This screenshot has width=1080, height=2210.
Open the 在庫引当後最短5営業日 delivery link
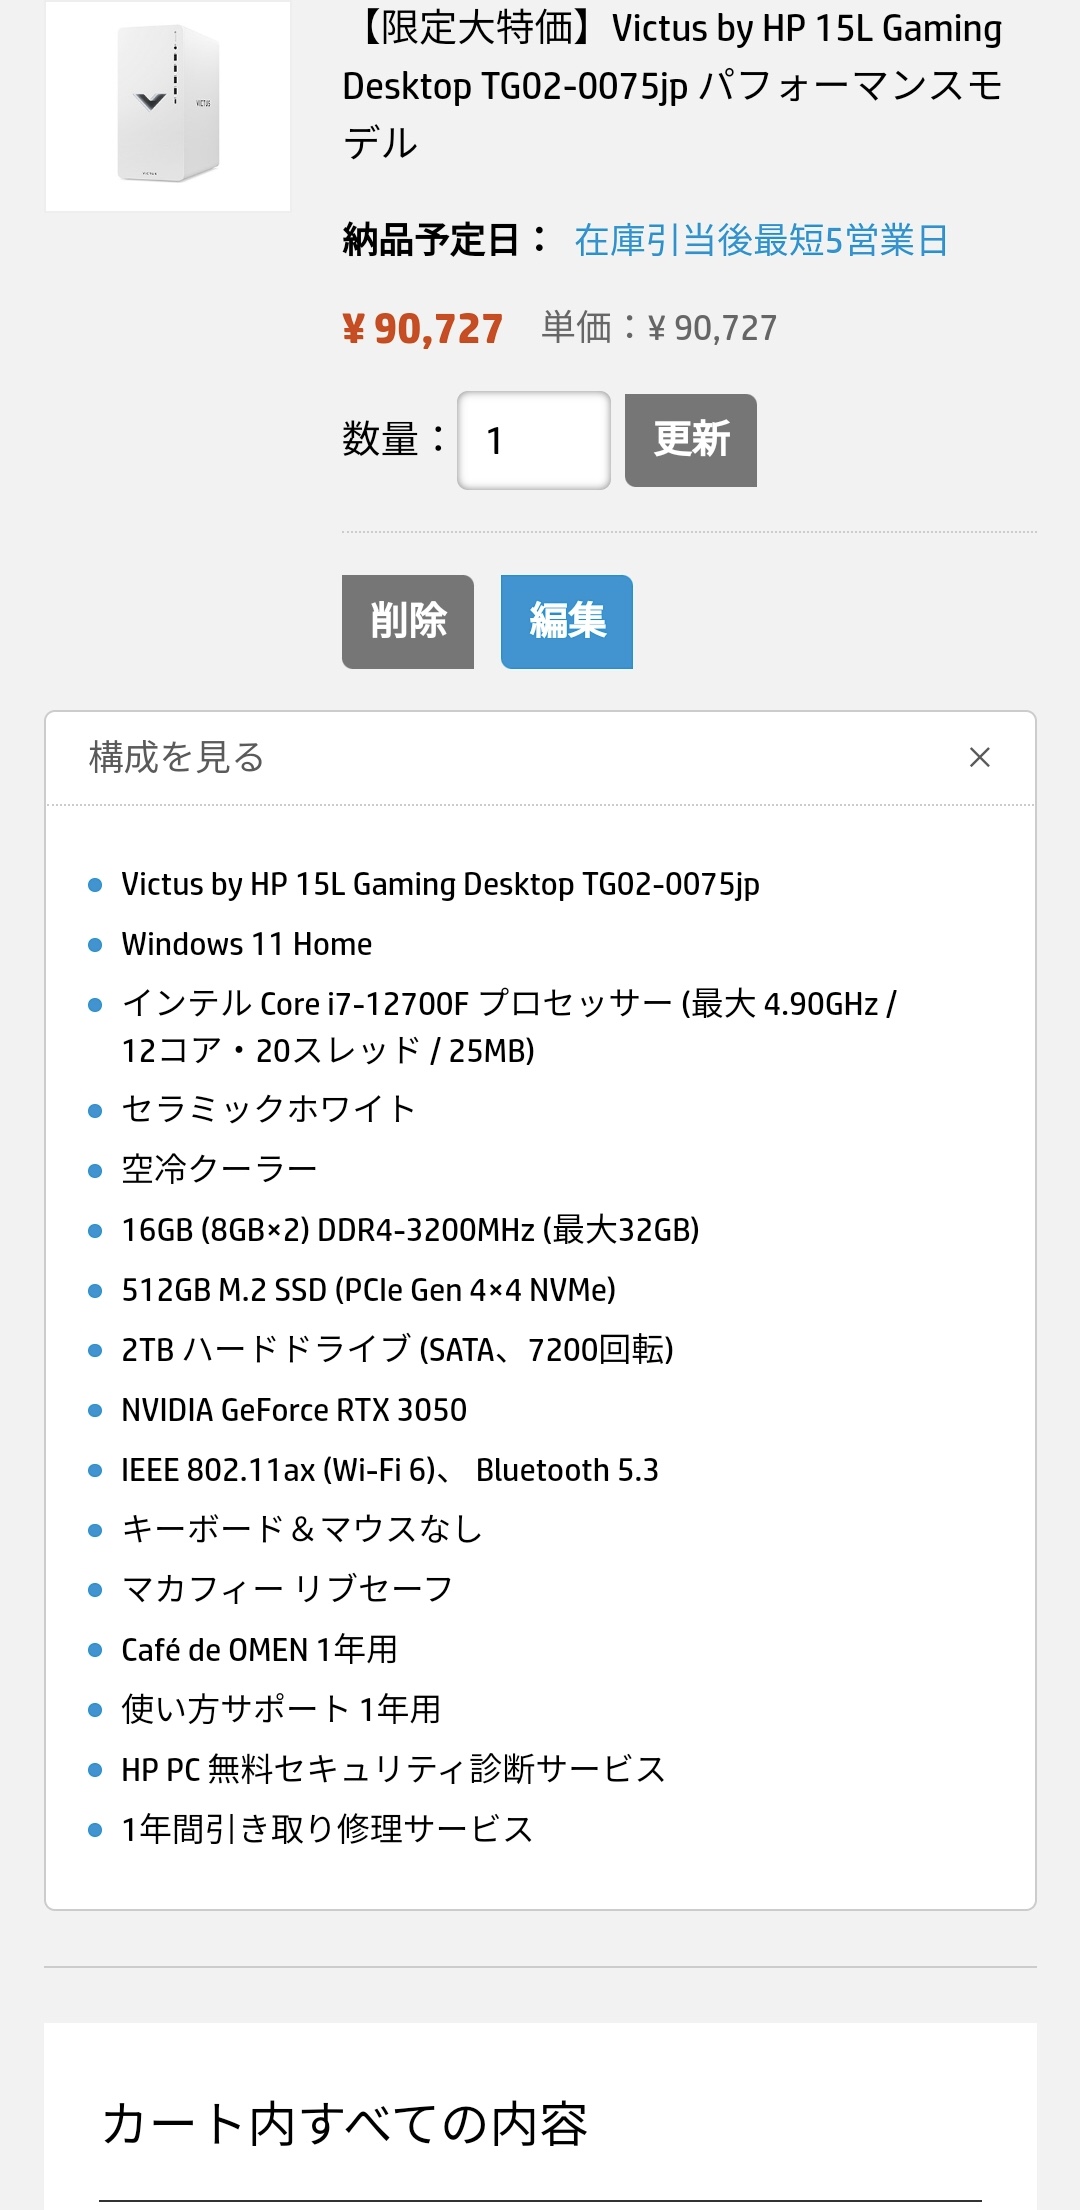click(x=761, y=240)
